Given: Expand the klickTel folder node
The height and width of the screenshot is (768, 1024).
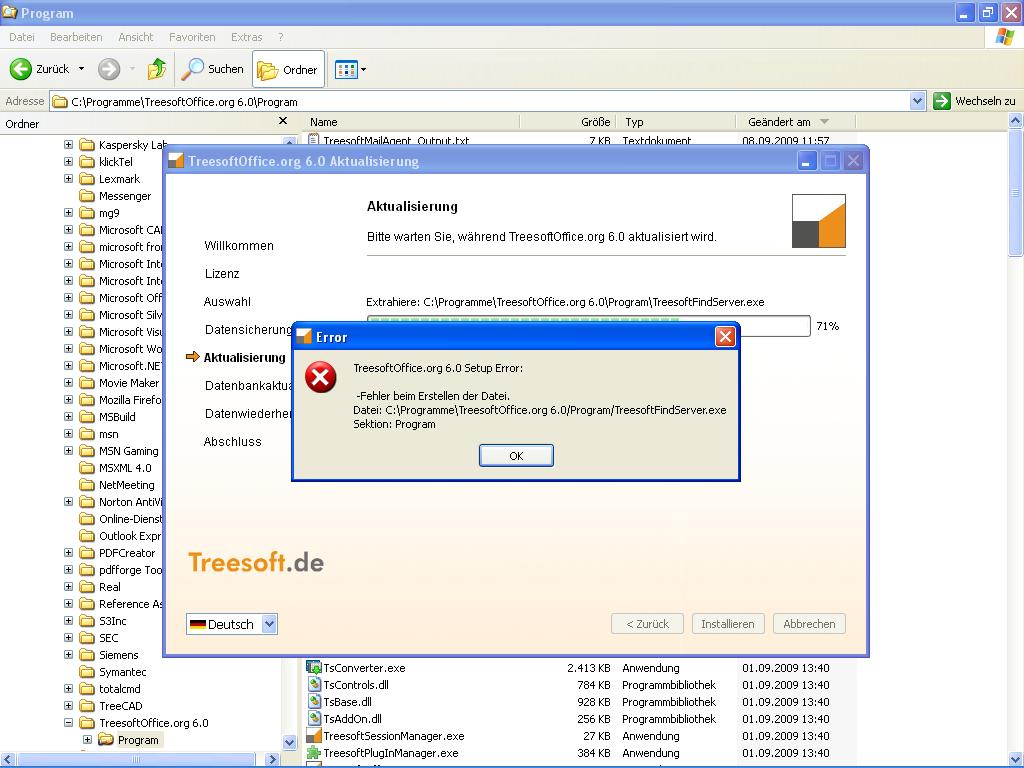Looking at the screenshot, I should coord(69,161).
